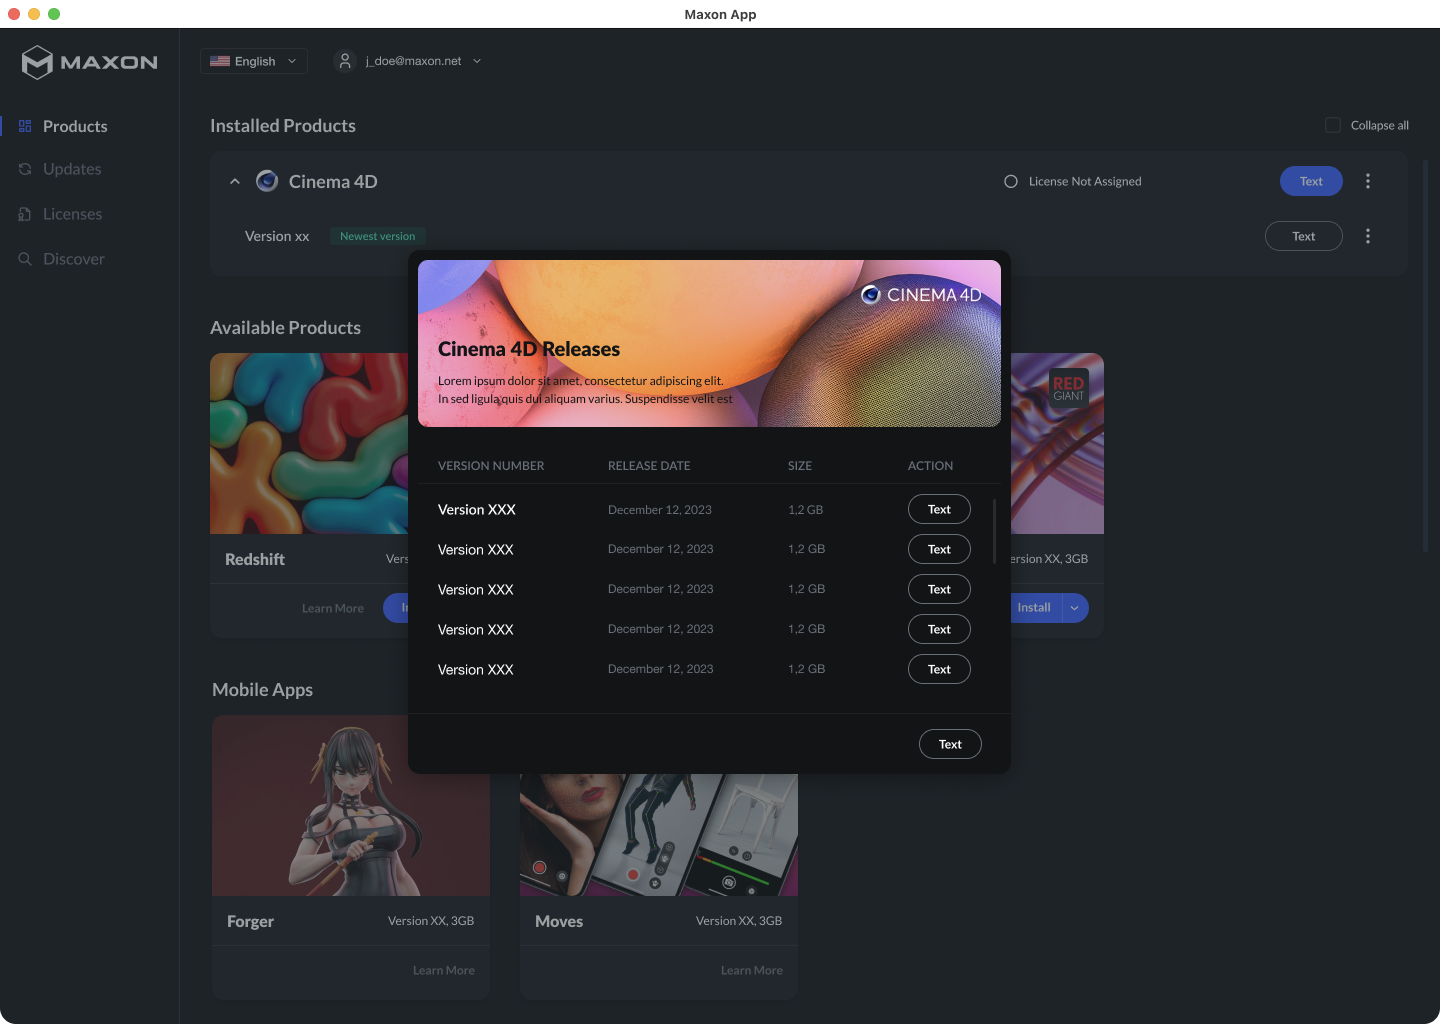Click the Maxon logo in sidebar

coord(90,62)
